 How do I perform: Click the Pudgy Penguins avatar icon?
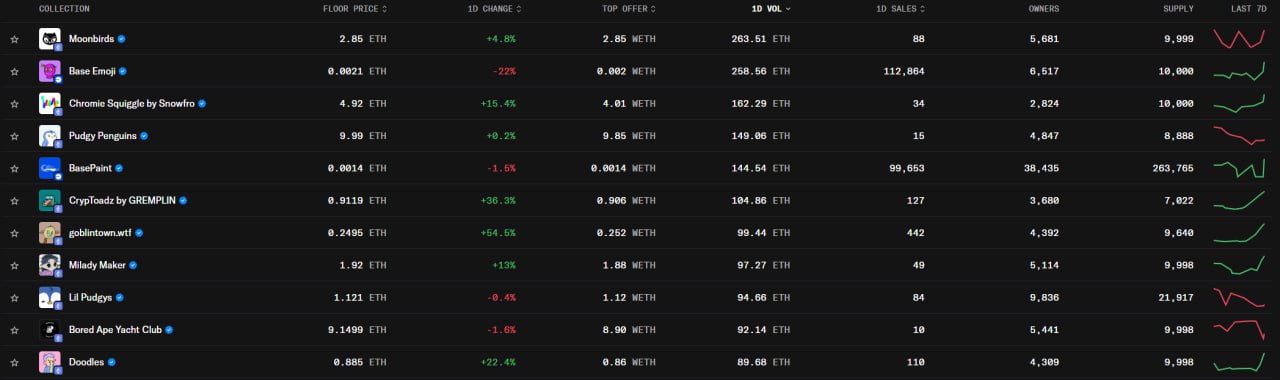[x=50, y=136]
